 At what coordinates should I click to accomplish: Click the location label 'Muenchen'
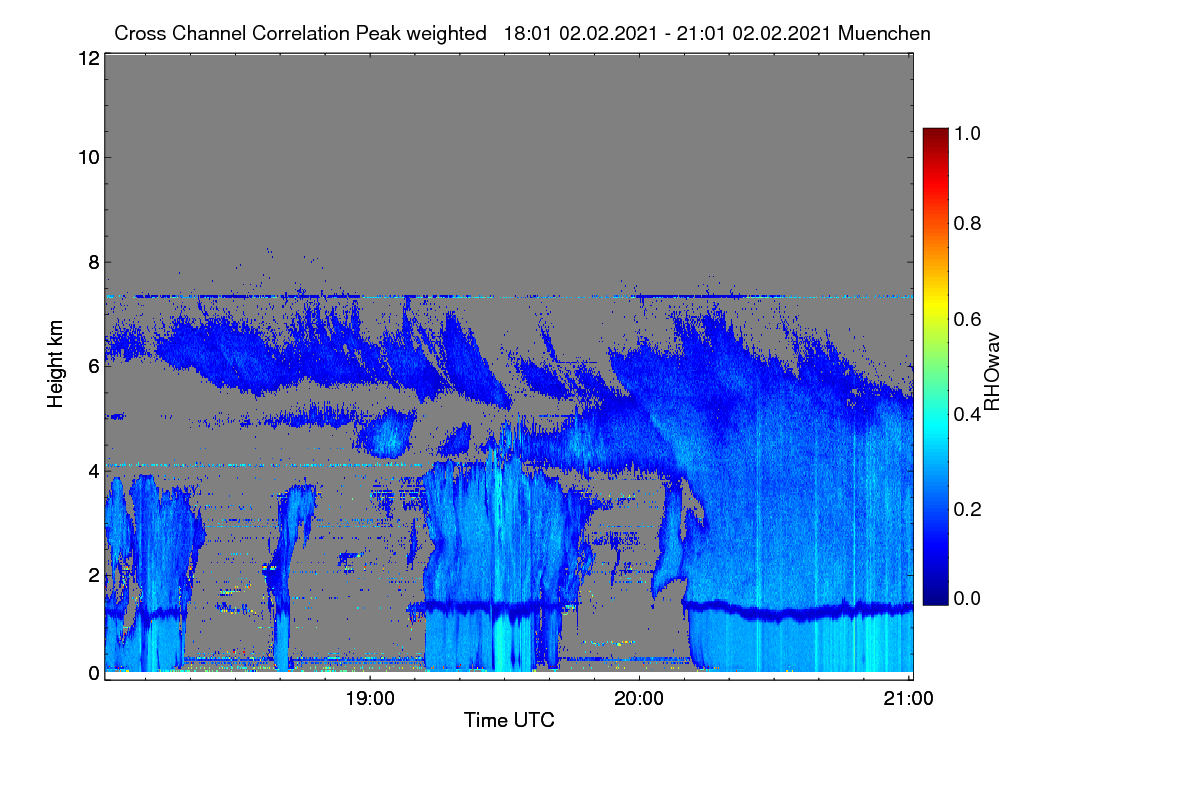[885, 34]
